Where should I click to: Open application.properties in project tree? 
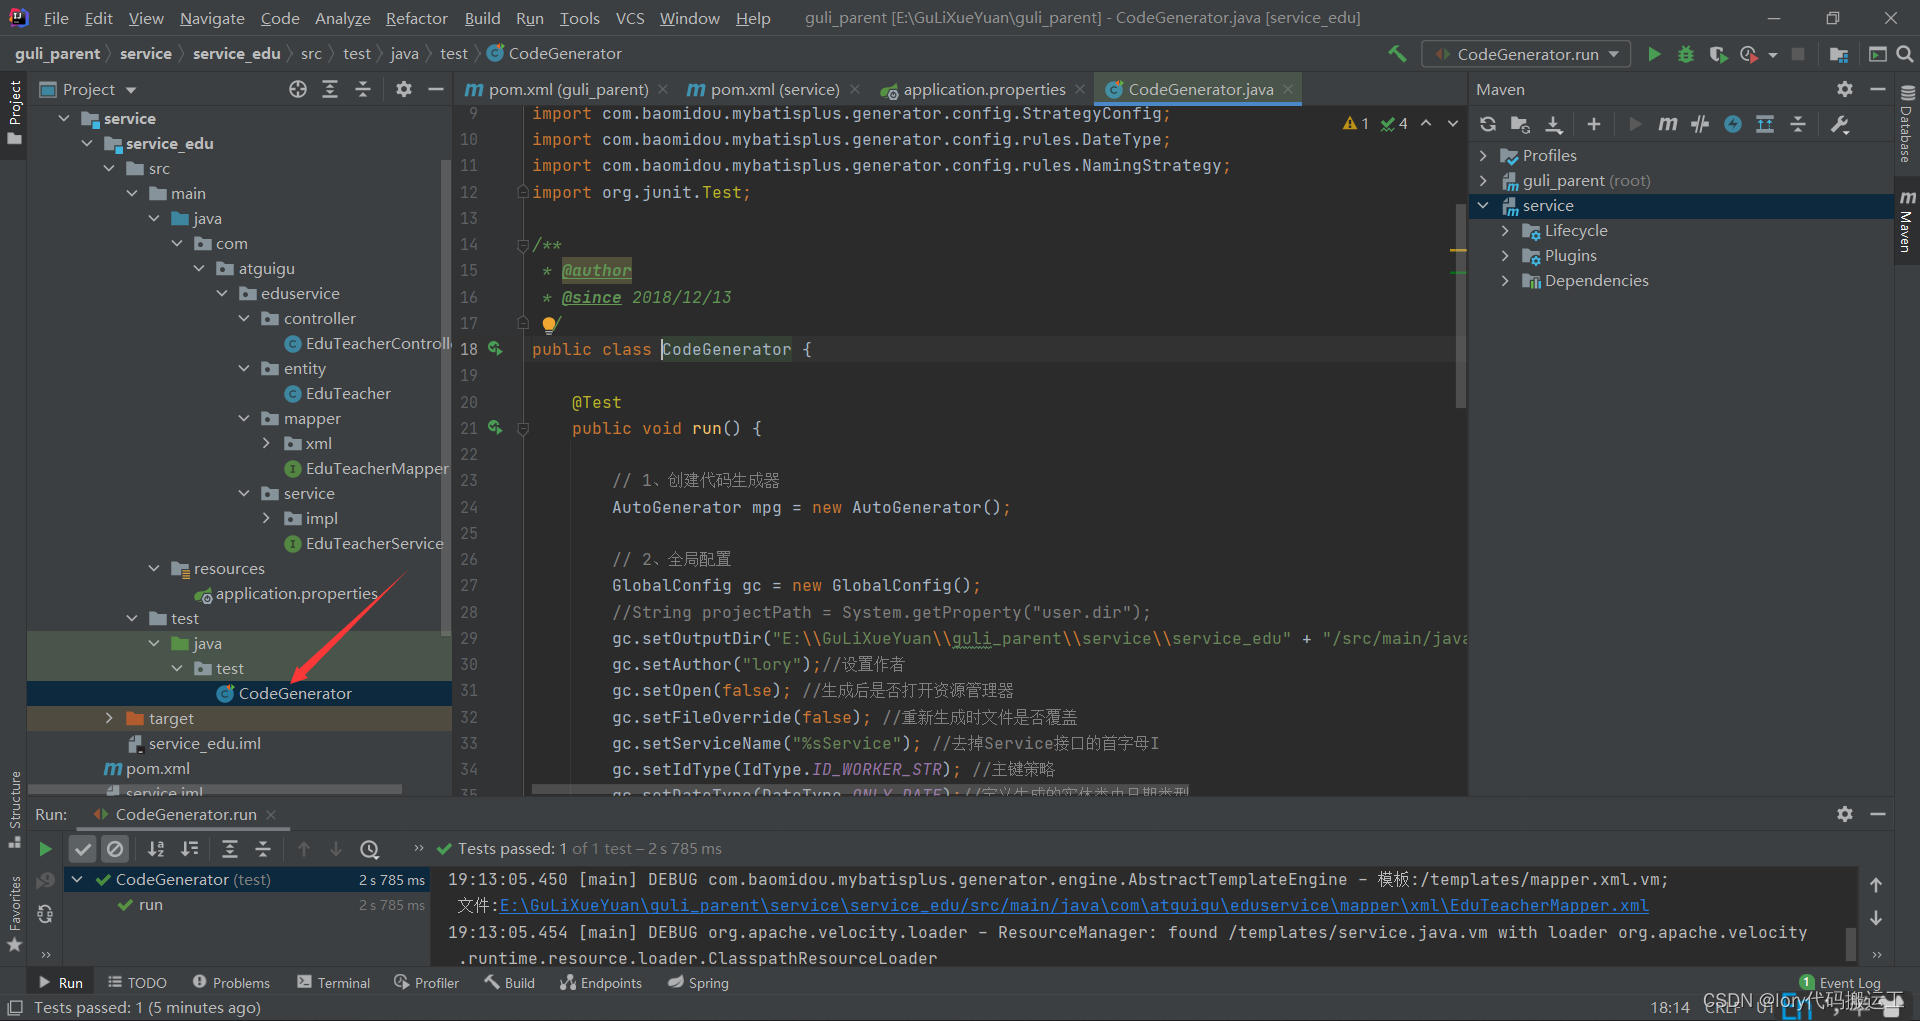[296, 593]
